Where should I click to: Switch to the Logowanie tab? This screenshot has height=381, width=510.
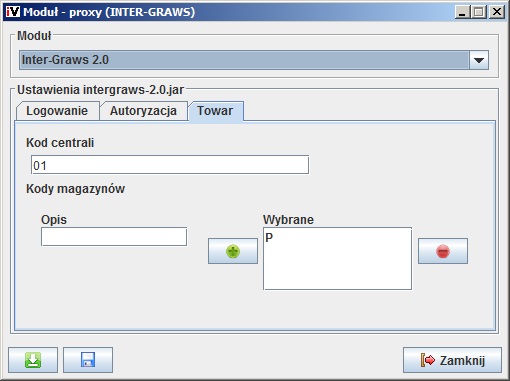tap(57, 111)
